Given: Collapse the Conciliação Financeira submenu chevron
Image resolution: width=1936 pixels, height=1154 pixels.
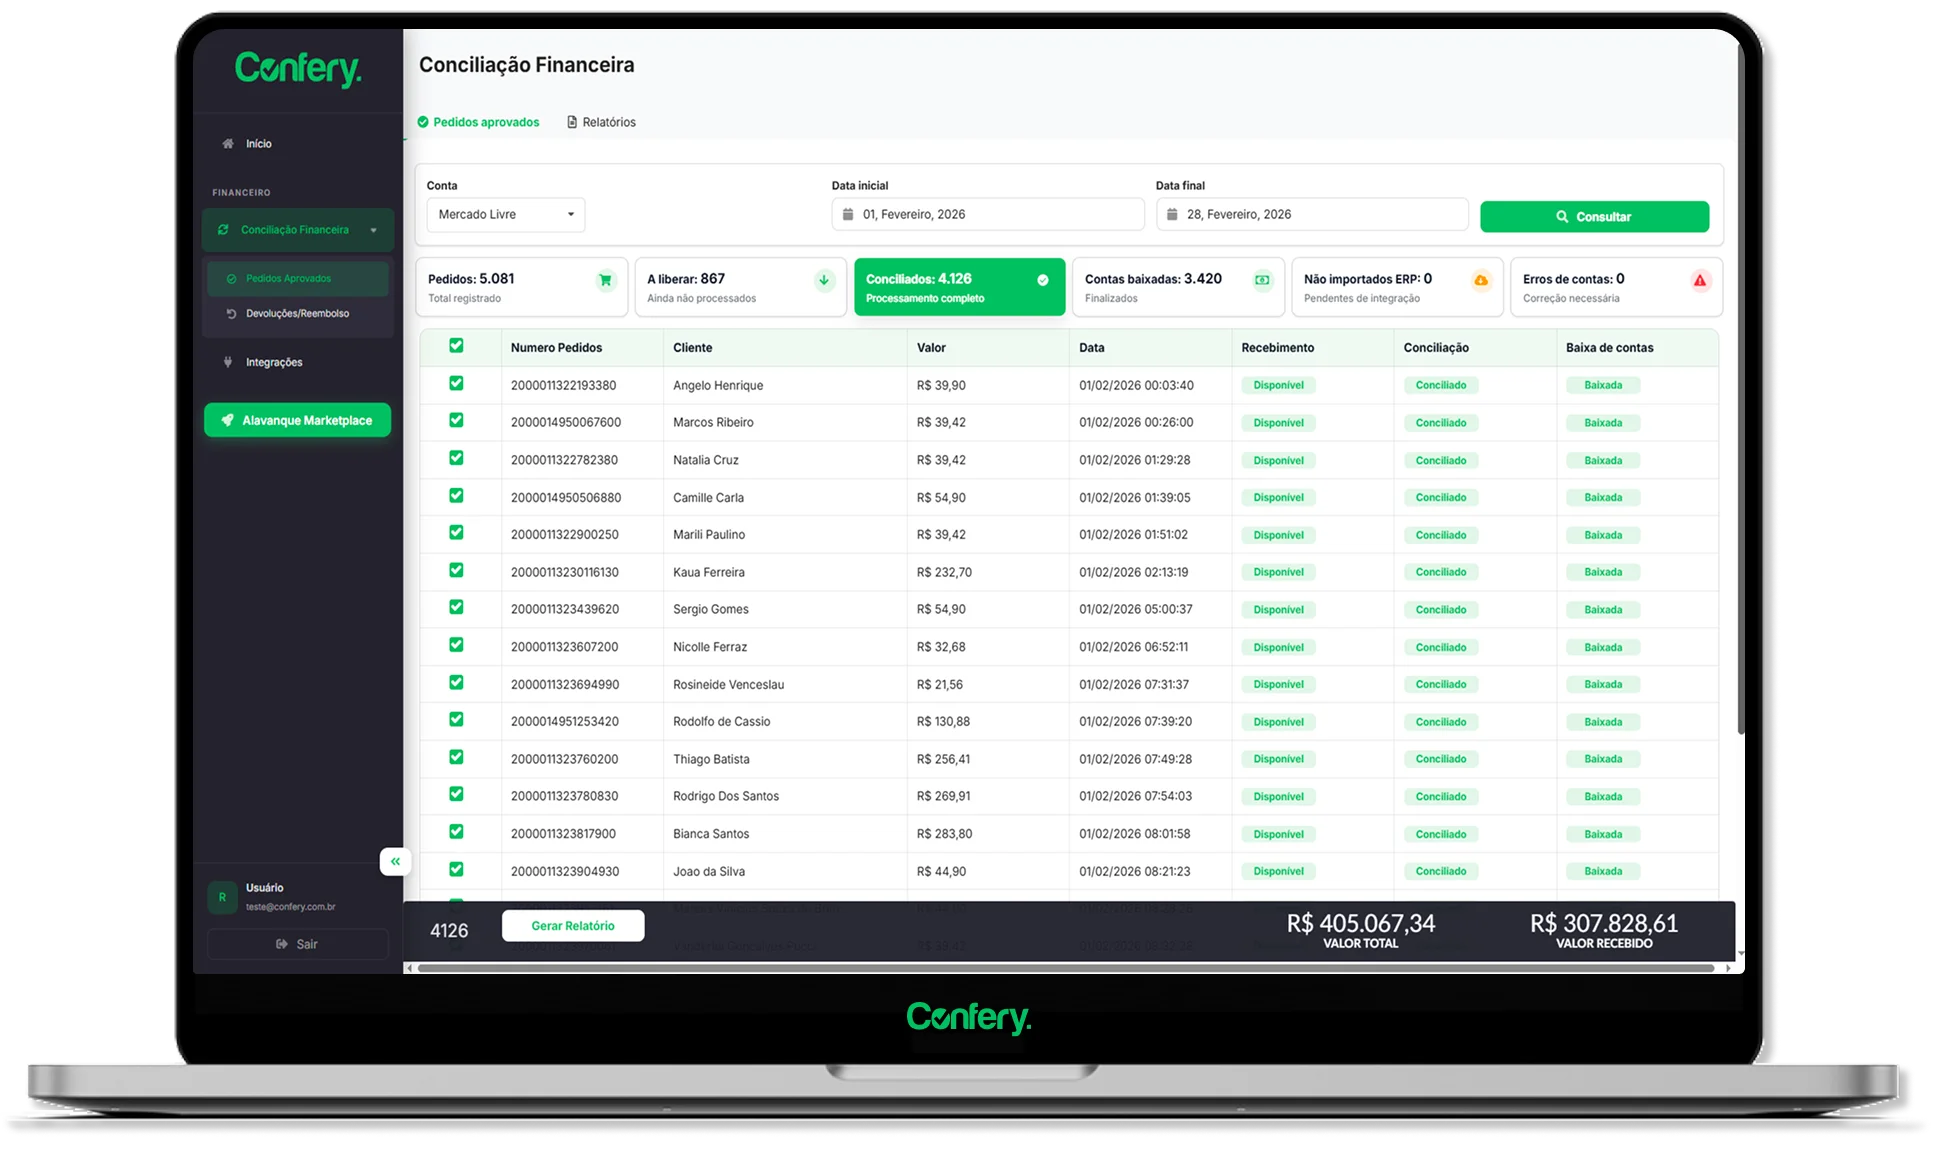Looking at the screenshot, I should tap(374, 229).
